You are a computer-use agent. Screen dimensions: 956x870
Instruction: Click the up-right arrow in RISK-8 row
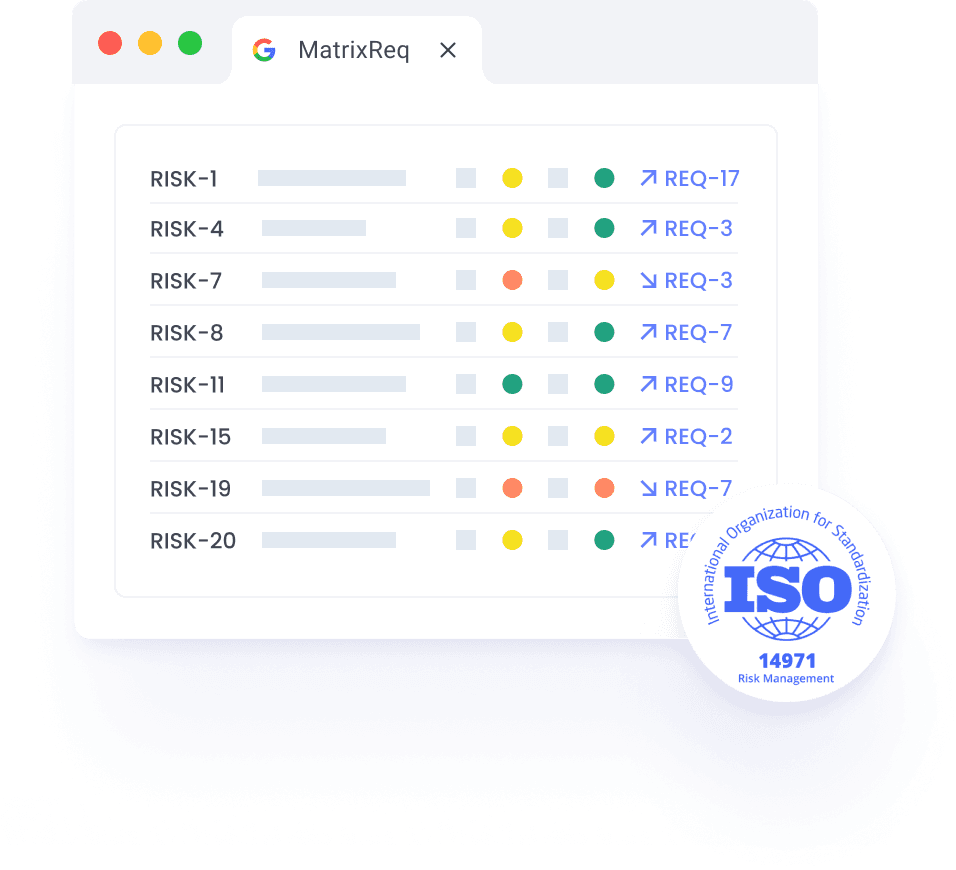[648, 332]
